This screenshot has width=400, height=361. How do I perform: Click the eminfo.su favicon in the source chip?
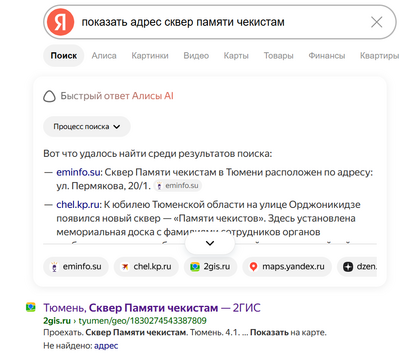coord(54,267)
